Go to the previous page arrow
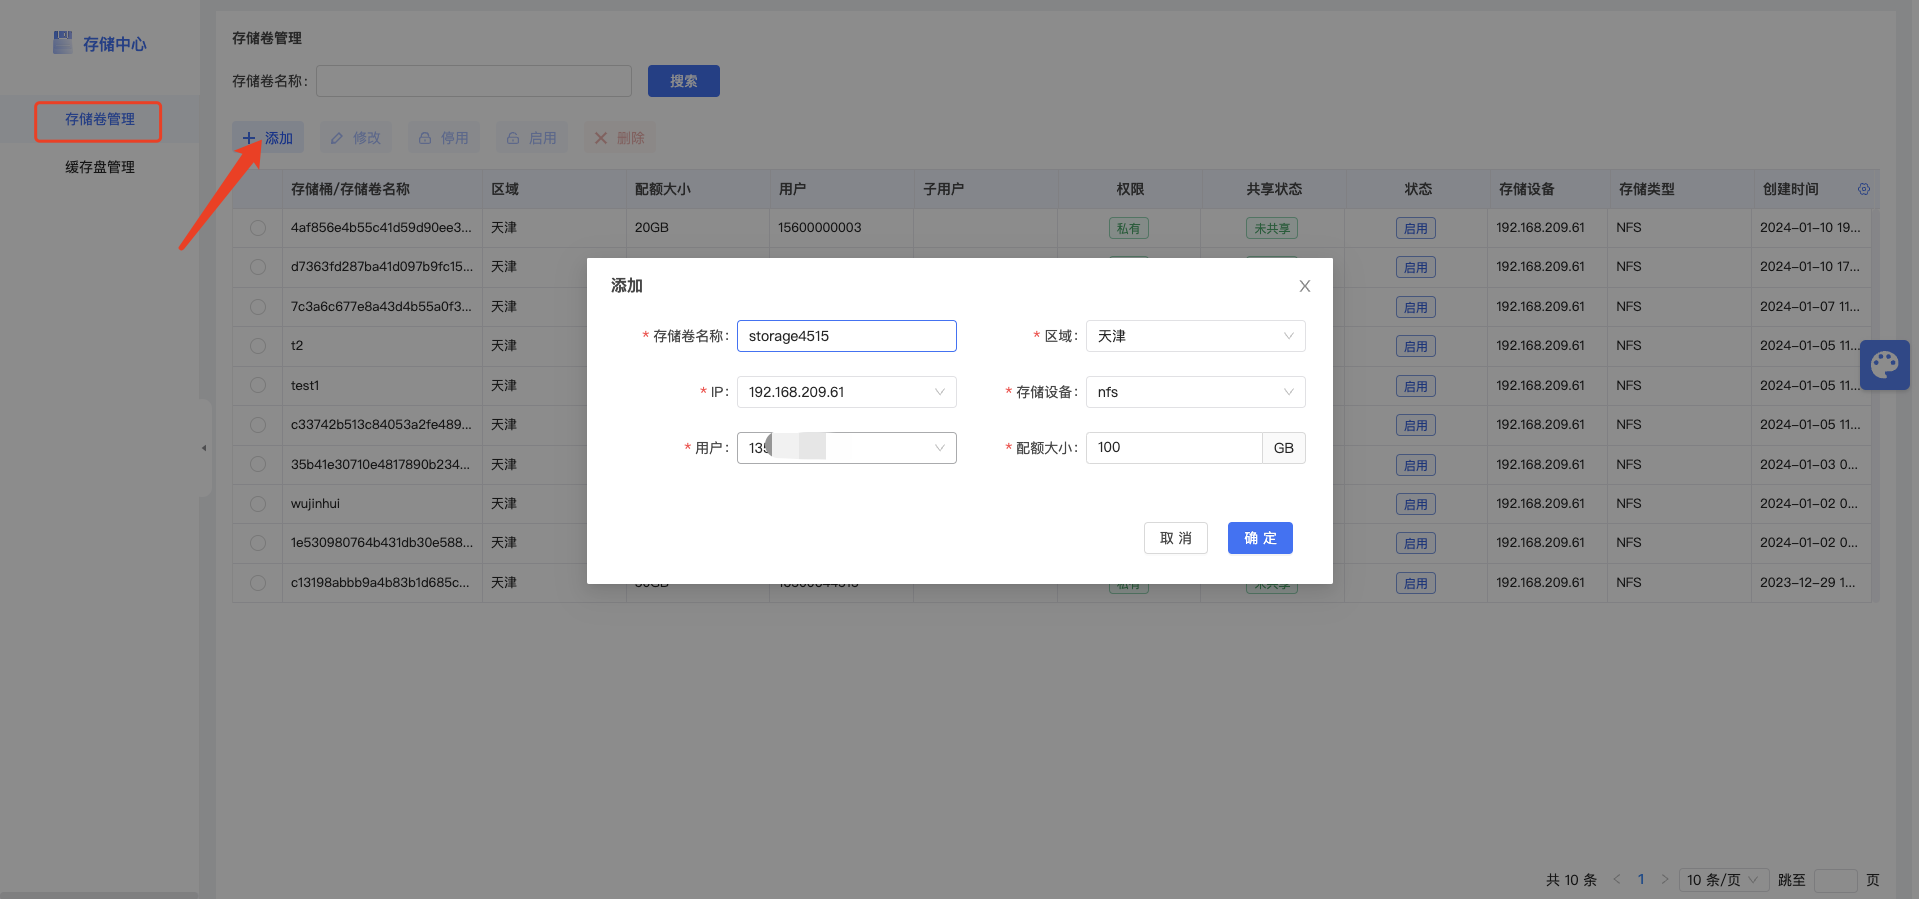 click(1617, 880)
